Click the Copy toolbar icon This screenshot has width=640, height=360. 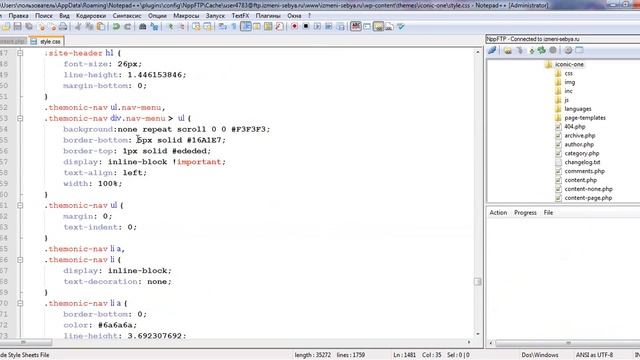(89, 27)
